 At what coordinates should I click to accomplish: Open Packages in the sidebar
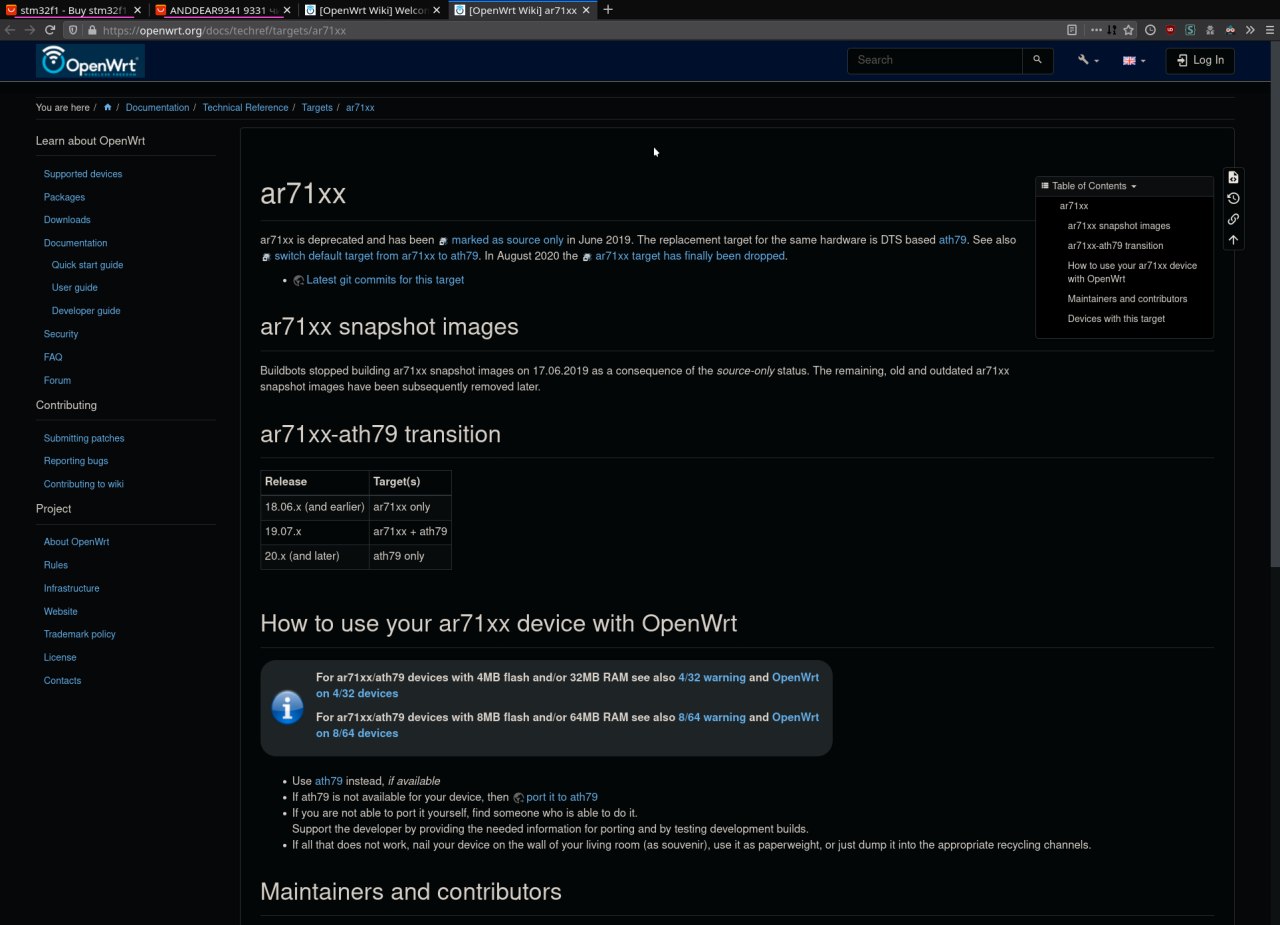click(64, 197)
